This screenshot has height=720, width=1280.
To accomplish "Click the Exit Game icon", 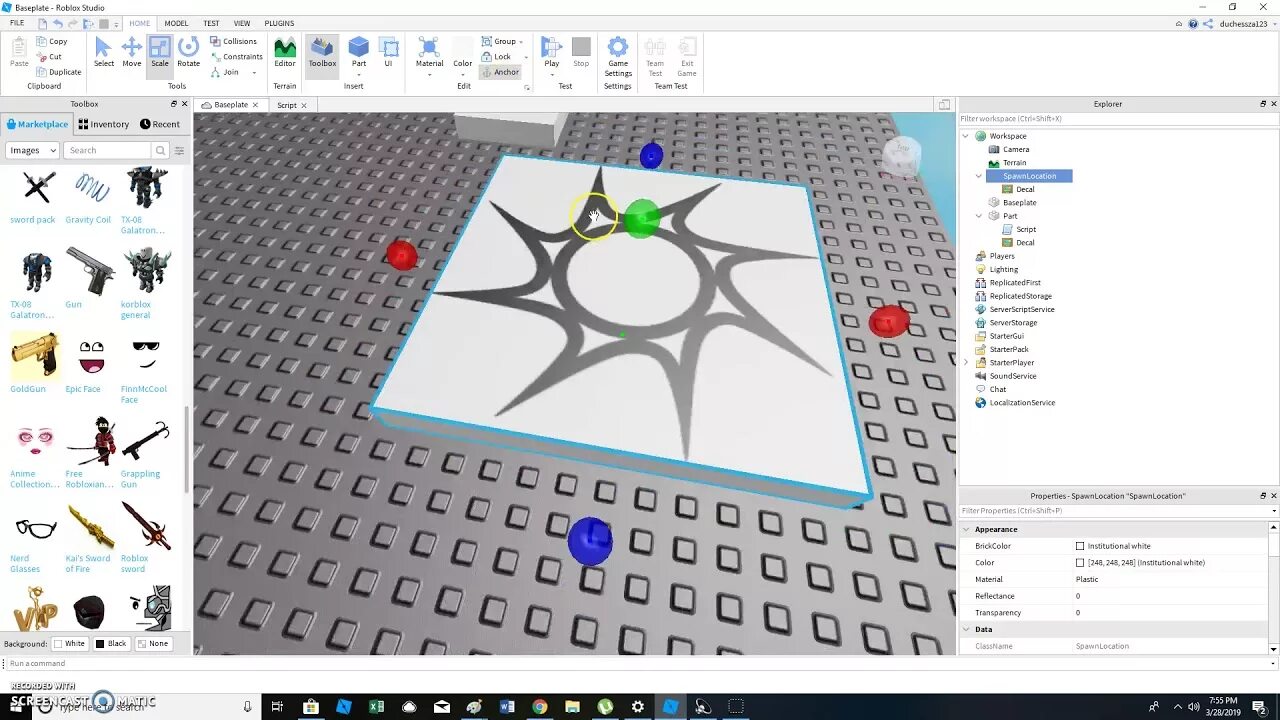I will 687,56.
